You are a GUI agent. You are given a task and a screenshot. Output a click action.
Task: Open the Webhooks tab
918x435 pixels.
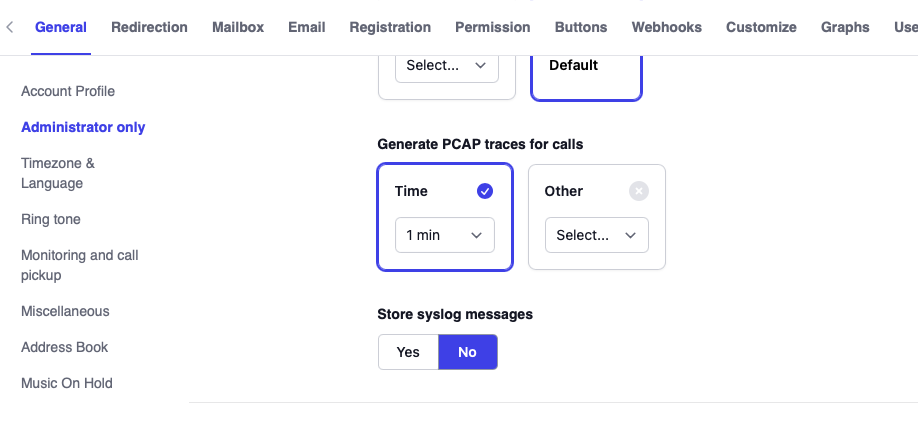[666, 27]
